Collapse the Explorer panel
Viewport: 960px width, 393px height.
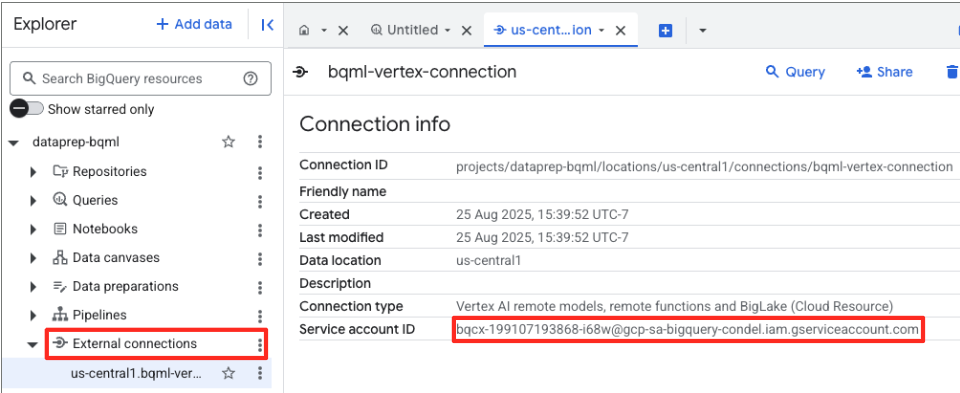(267, 24)
